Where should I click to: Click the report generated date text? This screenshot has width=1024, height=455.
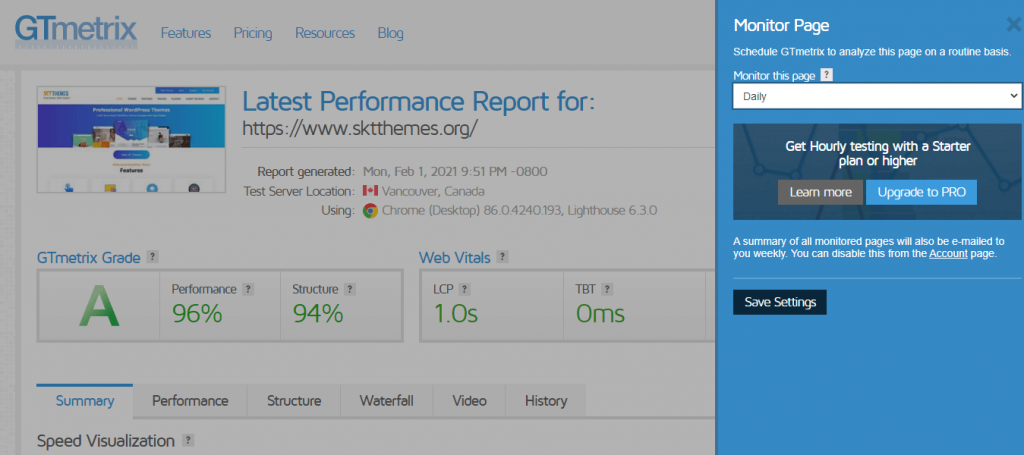(x=455, y=172)
